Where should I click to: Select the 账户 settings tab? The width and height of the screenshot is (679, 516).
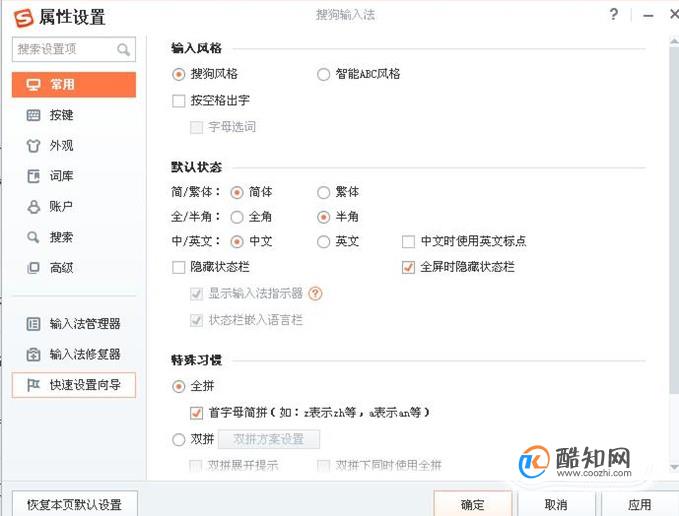pos(74,207)
